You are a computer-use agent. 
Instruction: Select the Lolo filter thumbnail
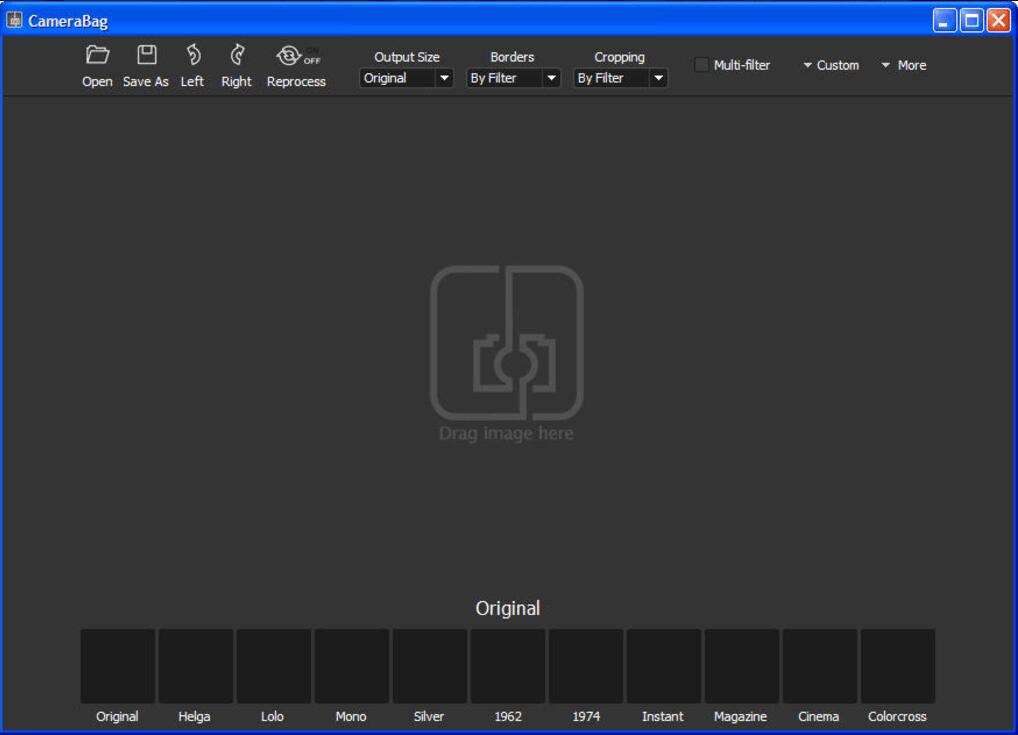273,666
